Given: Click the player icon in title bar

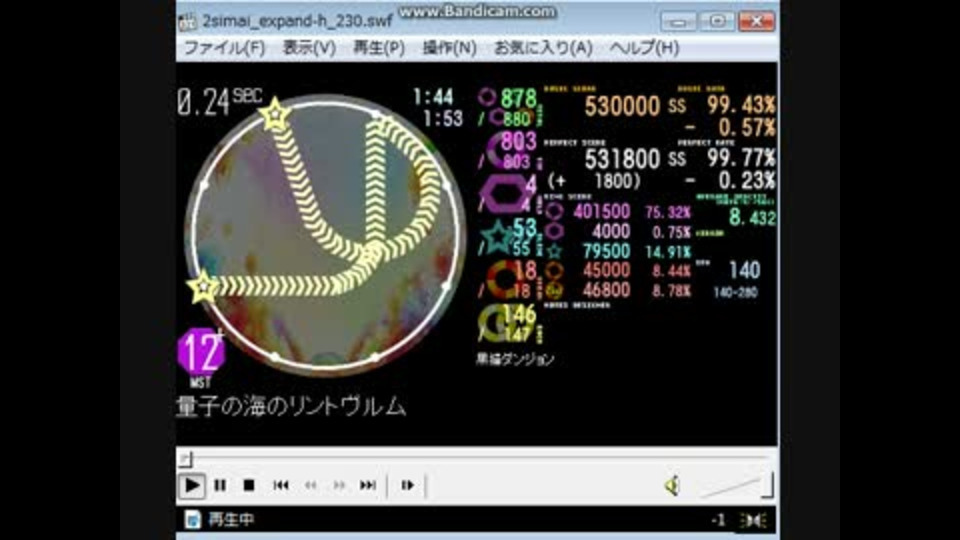Looking at the screenshot, I should [187, 22].
